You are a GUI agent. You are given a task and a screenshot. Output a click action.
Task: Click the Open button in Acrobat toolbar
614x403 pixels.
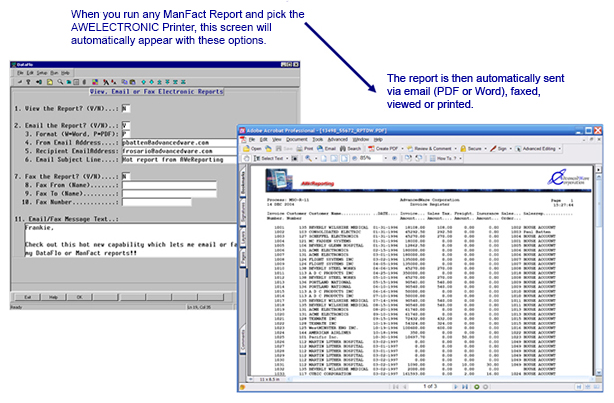(252, 148)
